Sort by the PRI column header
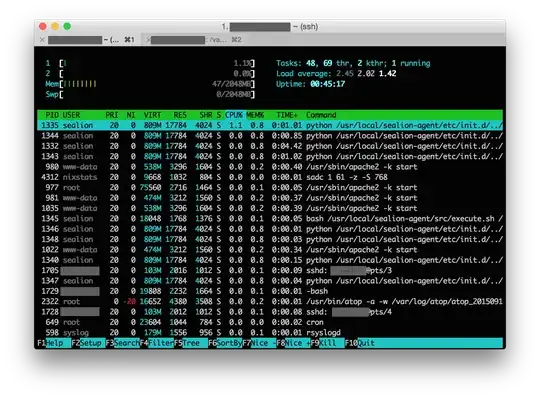The width and height of the screenshot is (540, 398). (112, 115)
